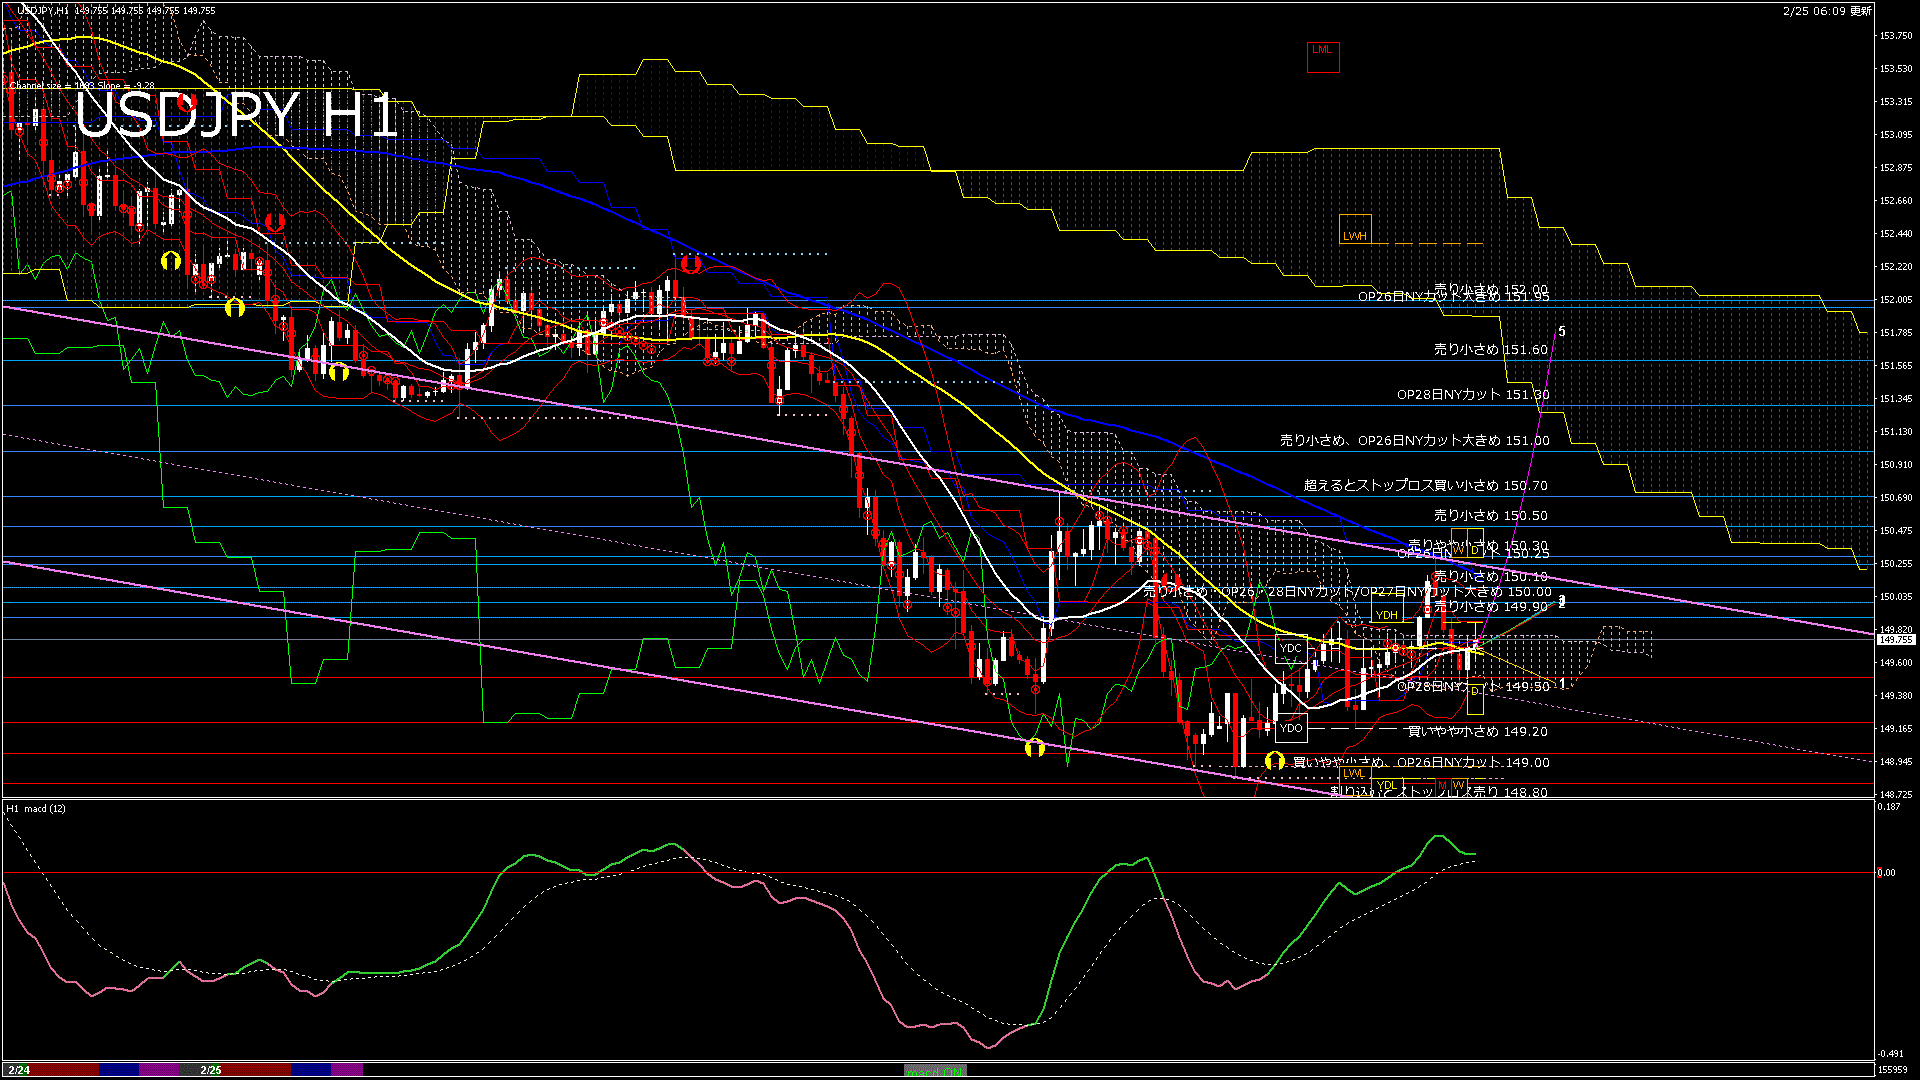
Task: Select the white YDC marker box
Action: (x=1291, y=648)
